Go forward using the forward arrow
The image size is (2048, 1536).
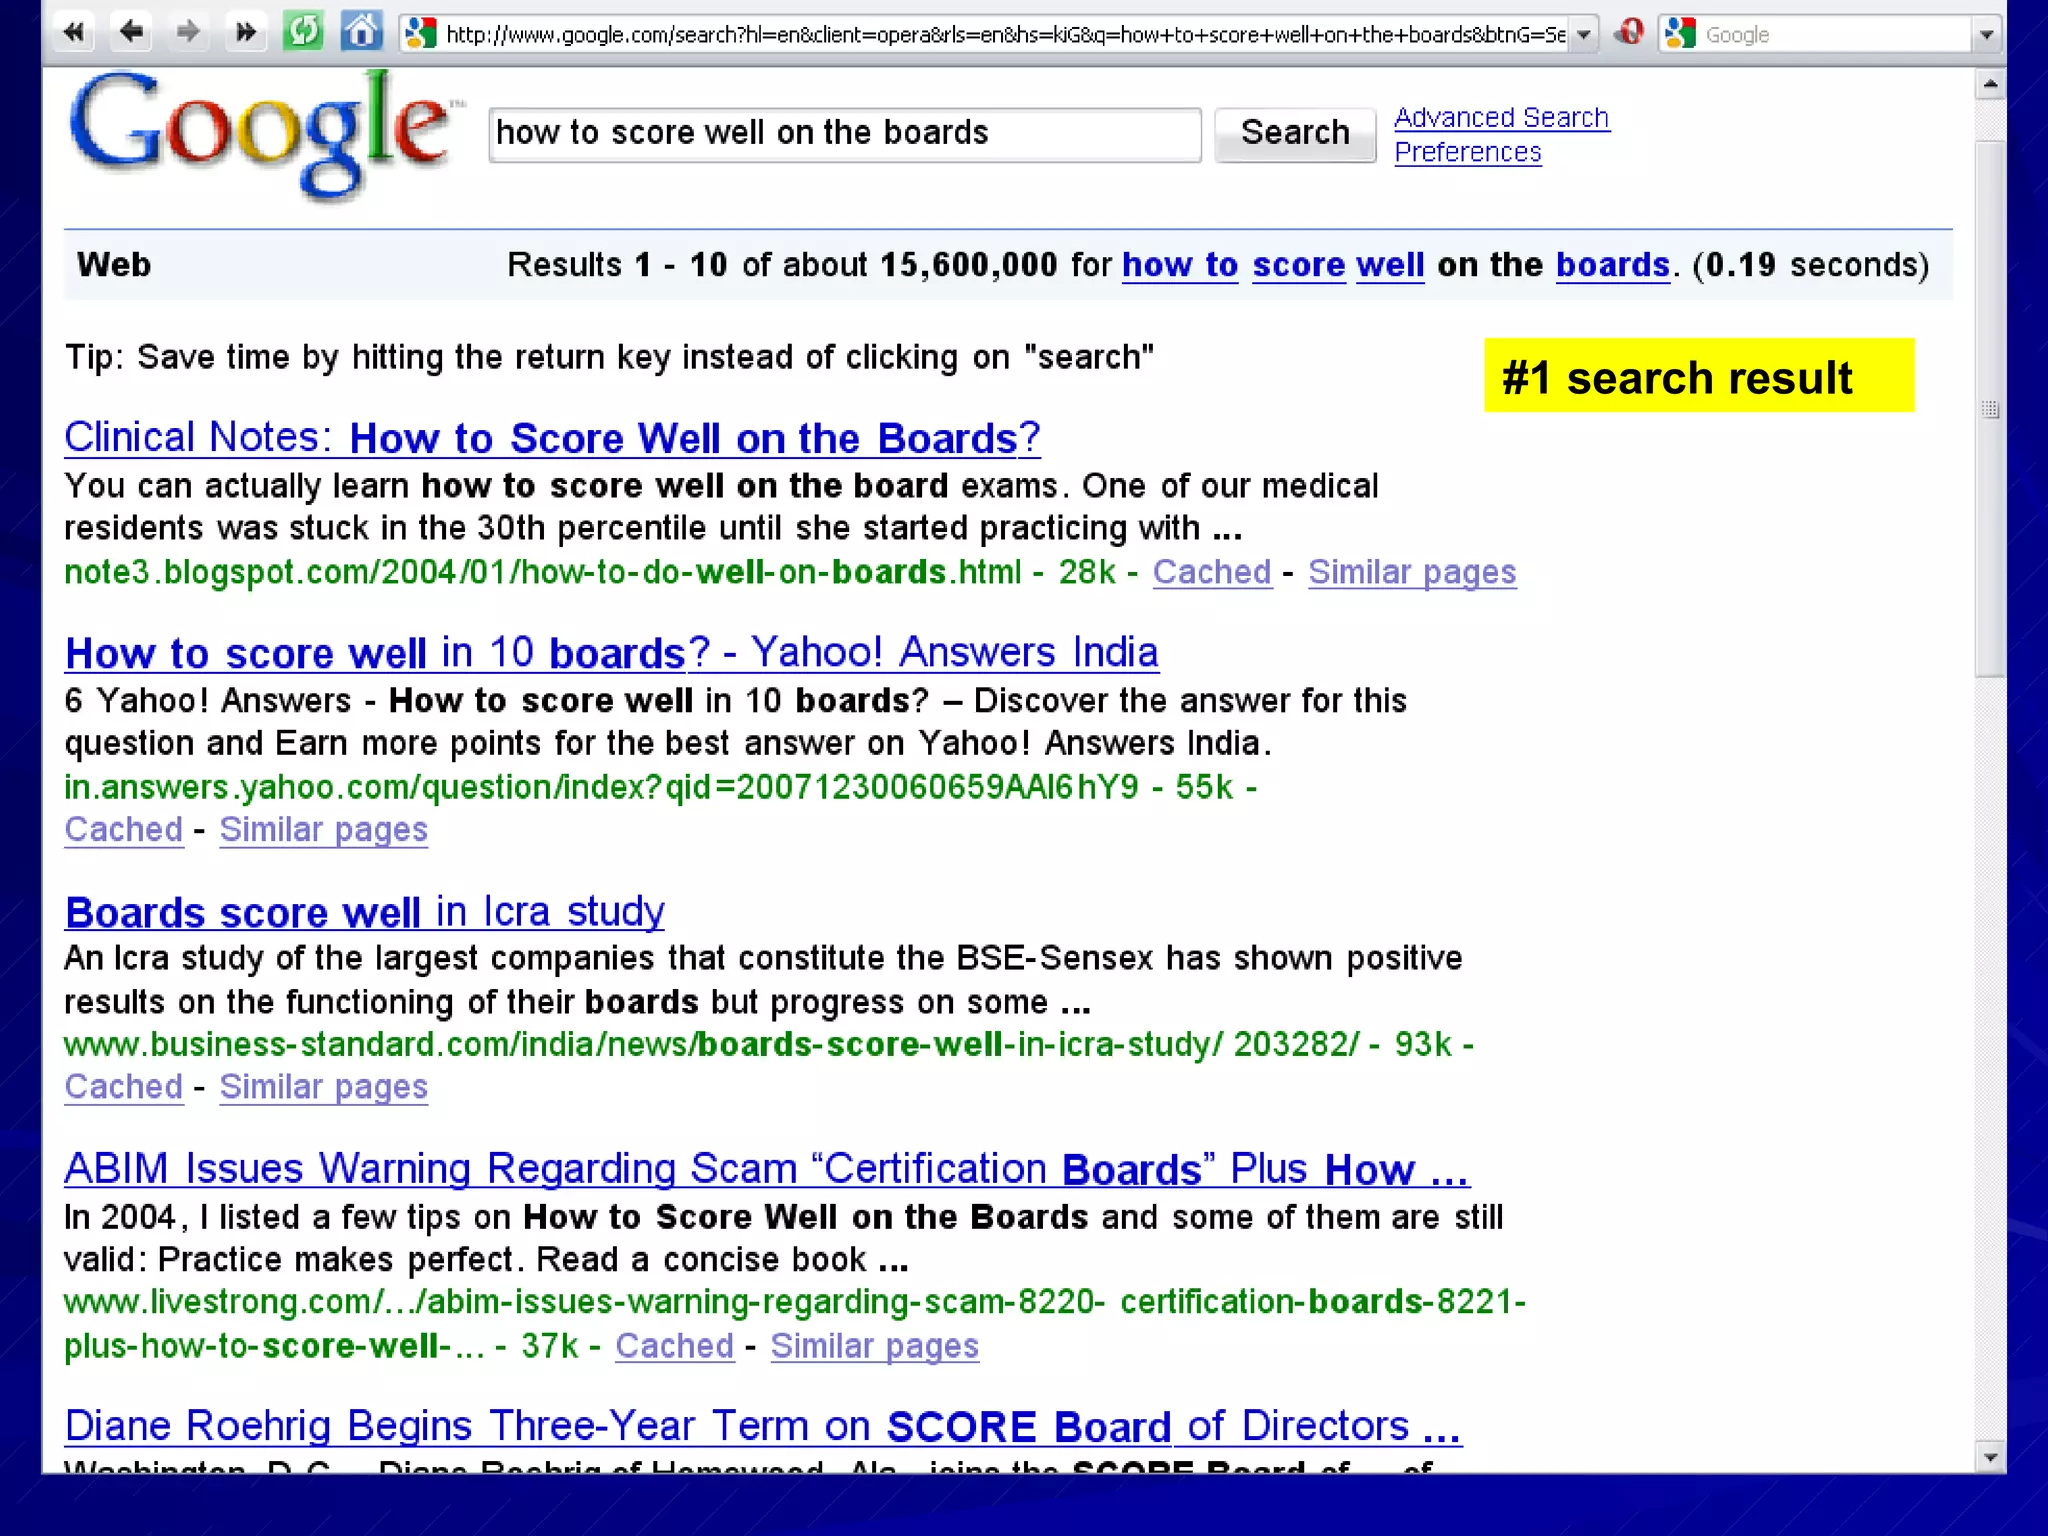click(x=188, y=32)
